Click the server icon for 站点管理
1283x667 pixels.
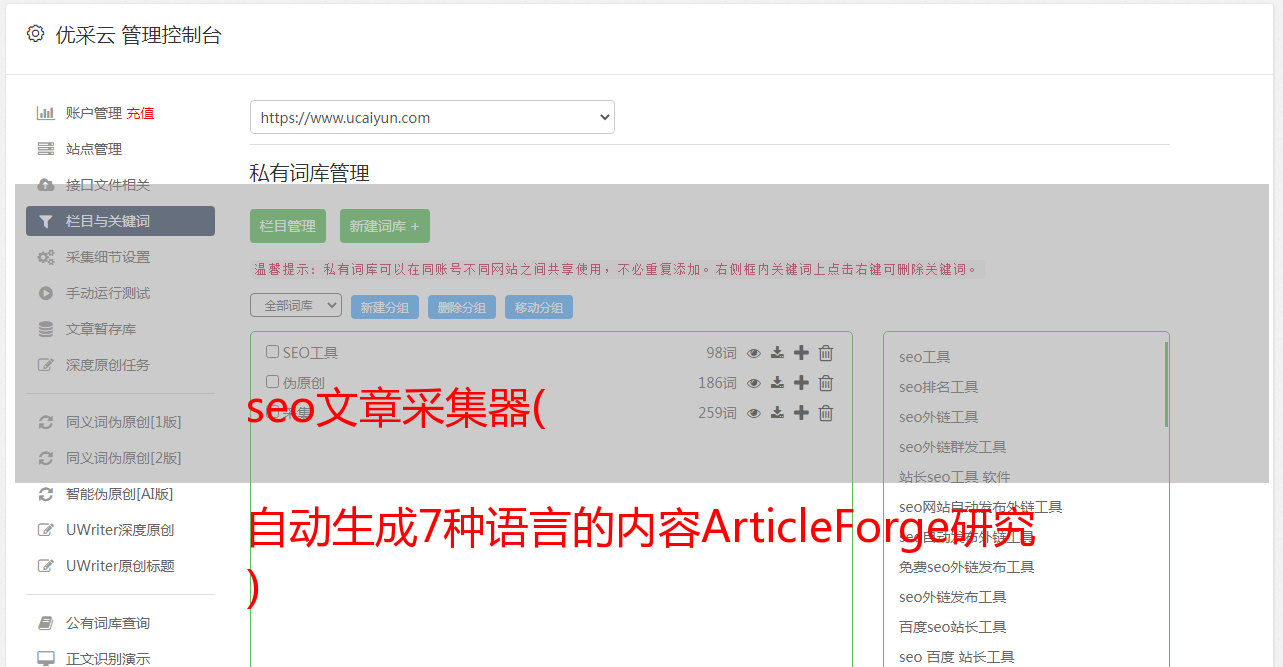point(45,149)
